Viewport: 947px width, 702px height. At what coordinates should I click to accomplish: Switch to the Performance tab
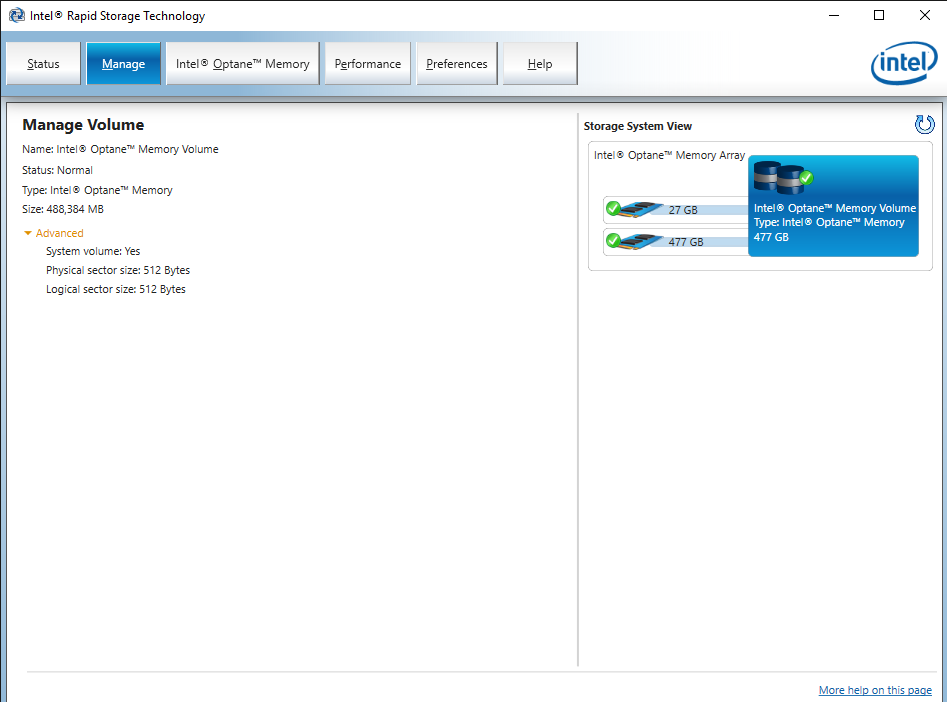(x=367, y=63)
